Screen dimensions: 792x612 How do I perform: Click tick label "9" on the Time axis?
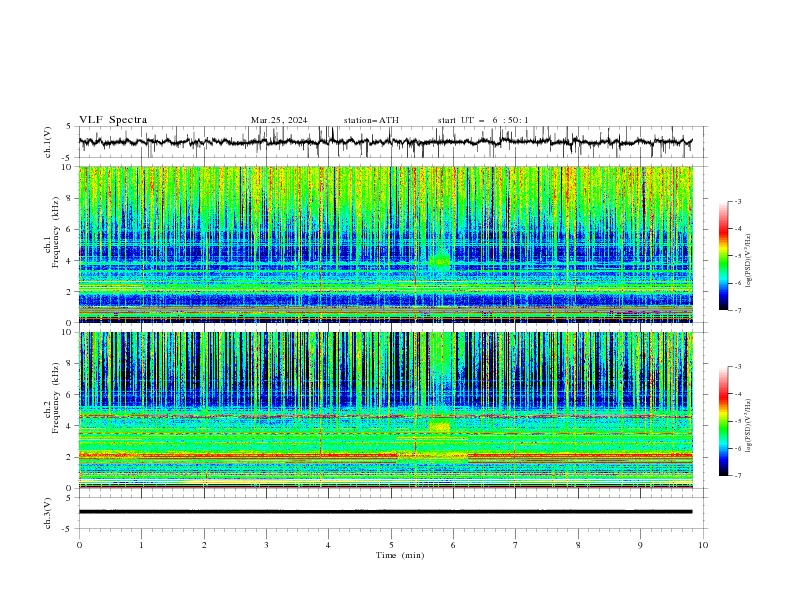(x=640, y=545)
